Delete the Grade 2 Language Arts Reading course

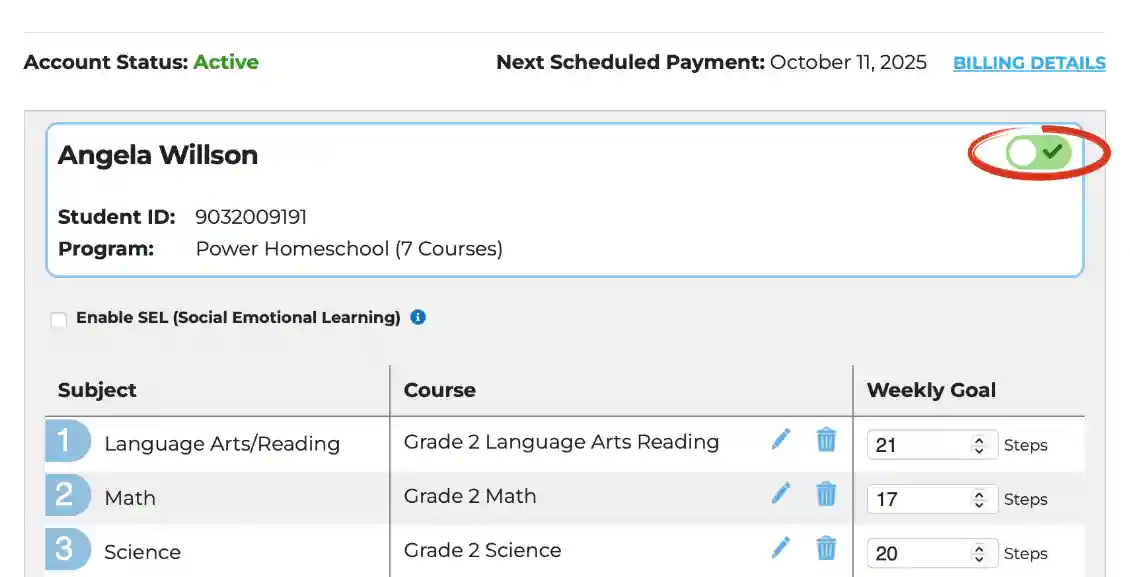[x=826, y=439]
